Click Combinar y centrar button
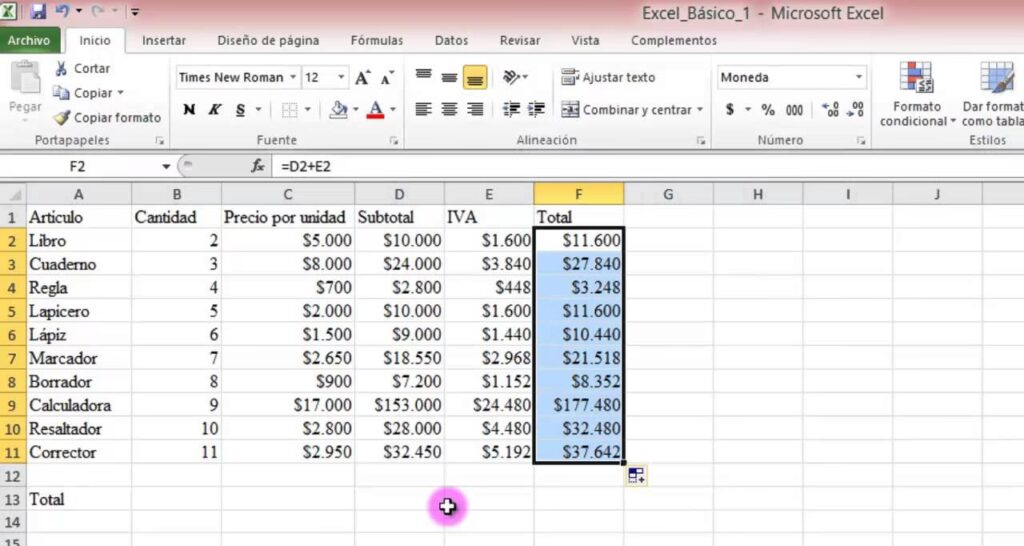Image resolution: width=1024 pixels, height=546 pixels. pos(630,110)
